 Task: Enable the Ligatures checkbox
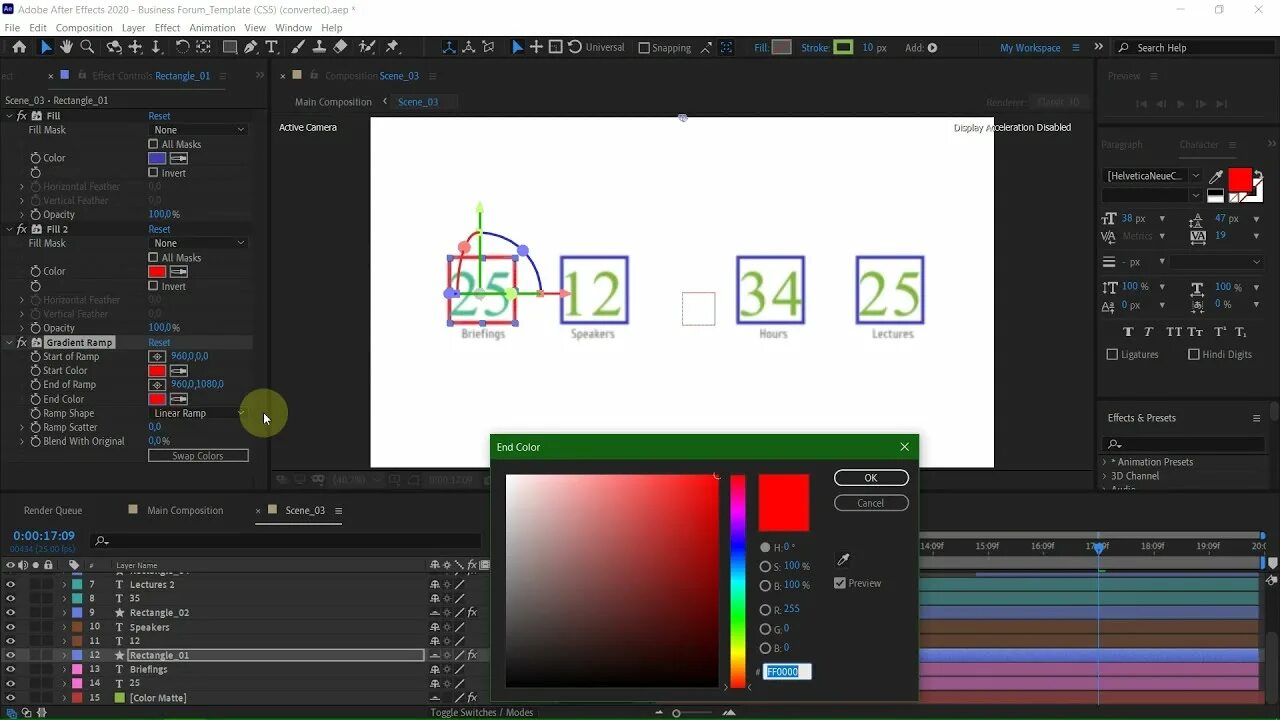tap(1112, 354)
